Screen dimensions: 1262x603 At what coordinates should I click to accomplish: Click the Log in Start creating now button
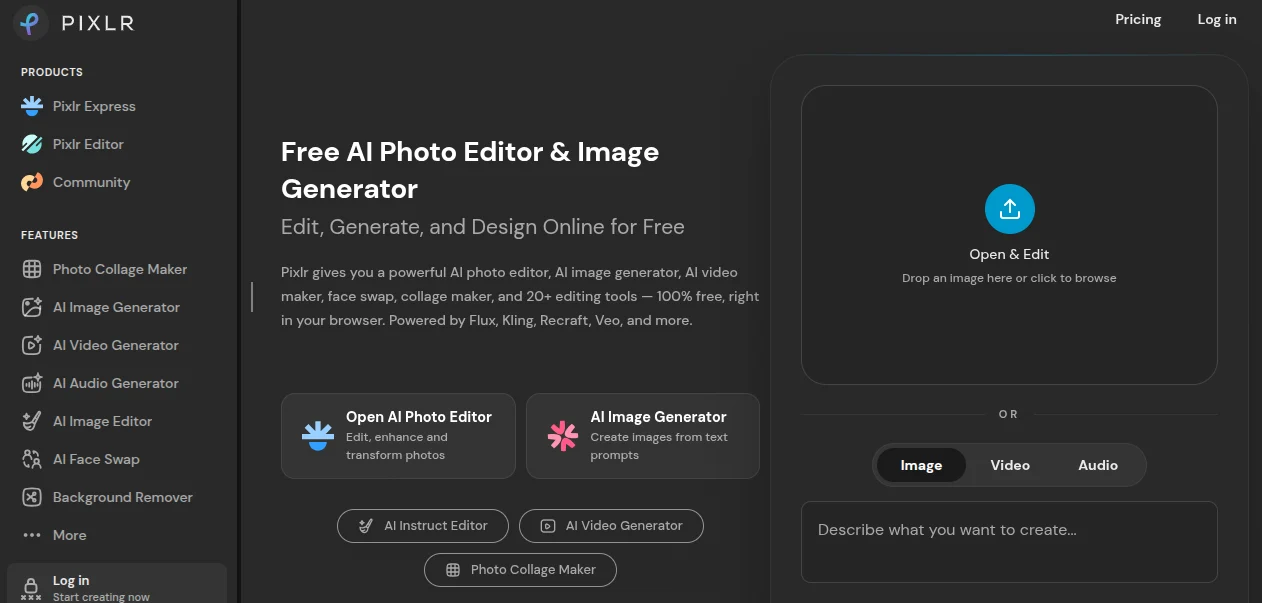(117, 584)
